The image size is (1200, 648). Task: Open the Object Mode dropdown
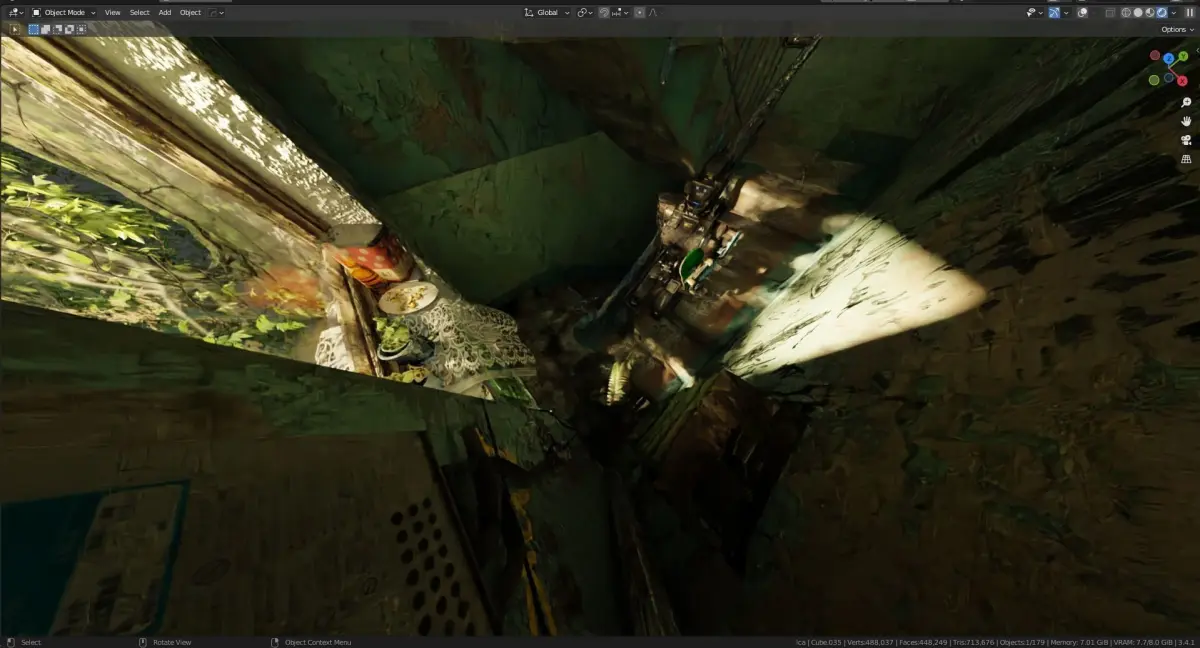click(x=63, y=13)
